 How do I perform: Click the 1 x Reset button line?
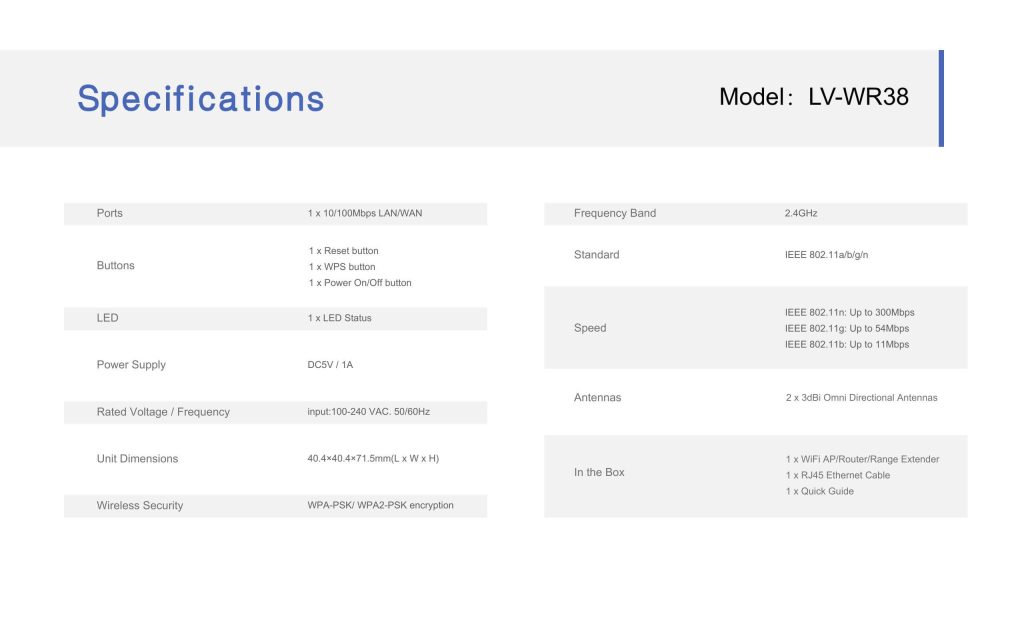pyautogui.click(x=344, y=251)
